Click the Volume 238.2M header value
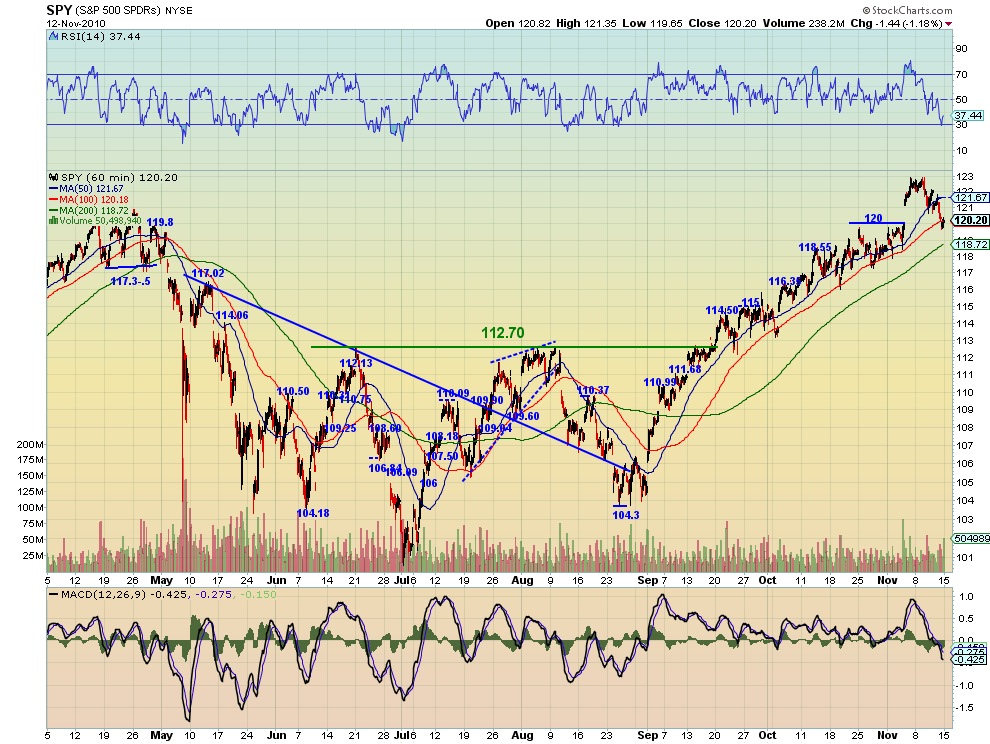 [803, 23]
